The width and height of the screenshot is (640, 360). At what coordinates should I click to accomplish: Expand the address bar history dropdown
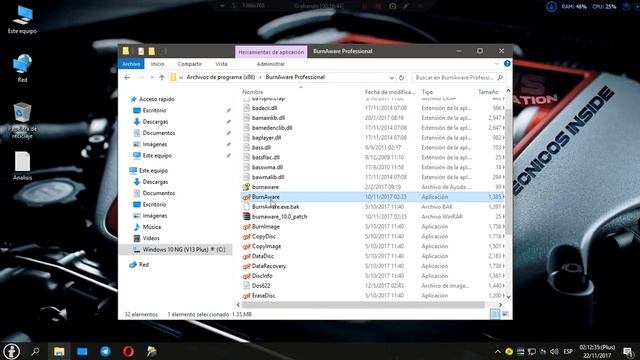(x=392, y=78)
